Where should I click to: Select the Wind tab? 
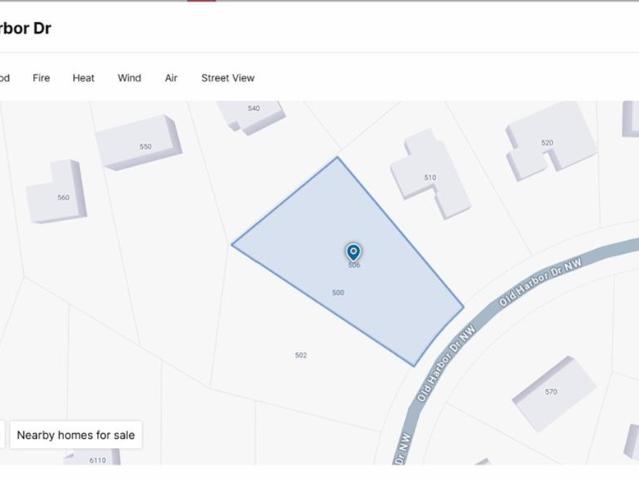point(129,78)
